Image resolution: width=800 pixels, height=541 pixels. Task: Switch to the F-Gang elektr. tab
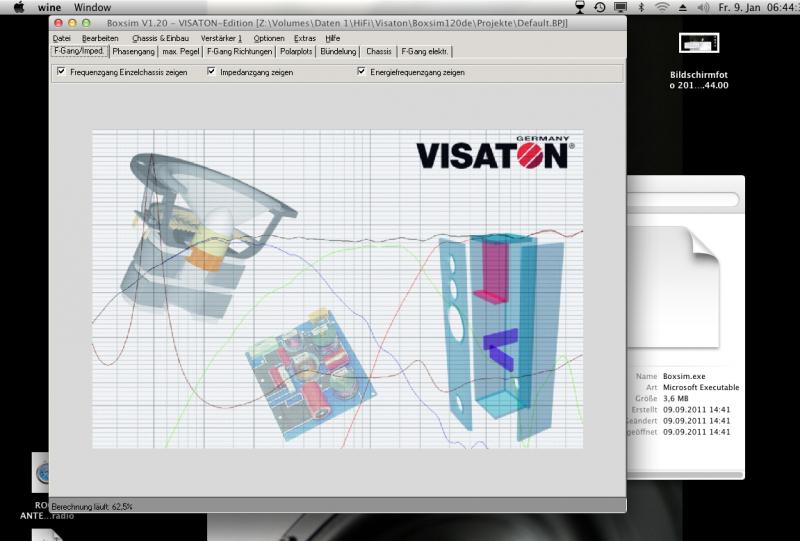[x=424, y=52]
